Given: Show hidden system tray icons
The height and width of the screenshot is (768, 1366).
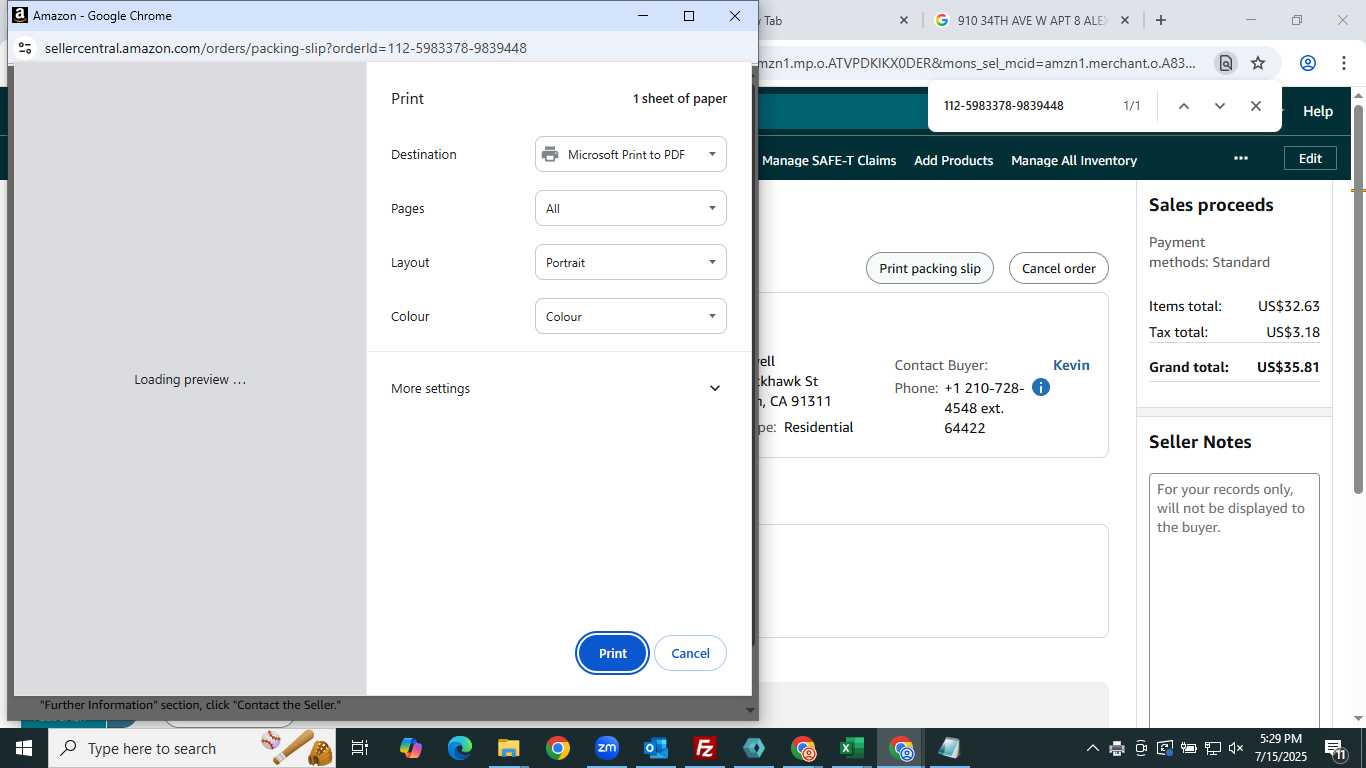Looking at the screenshot, I should pos(1092,748).
